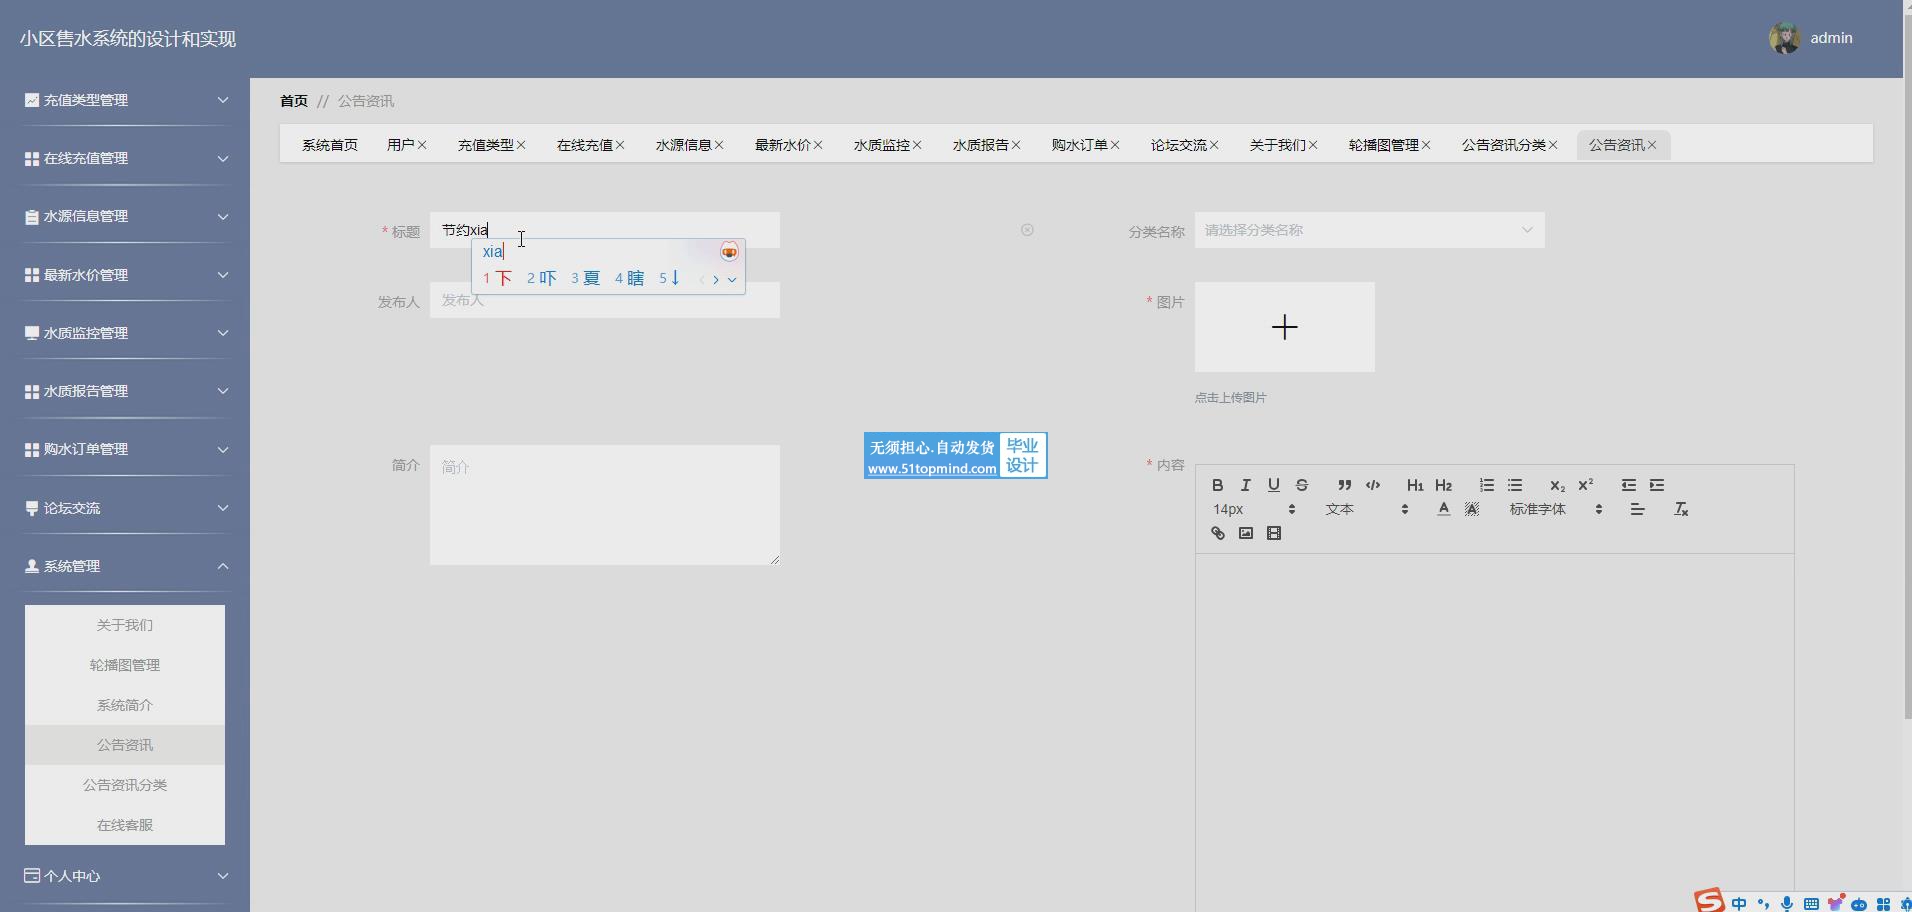Expand the IME candidate list
This screenshot has width=1912, height=912.
click(x=732, y=279)
